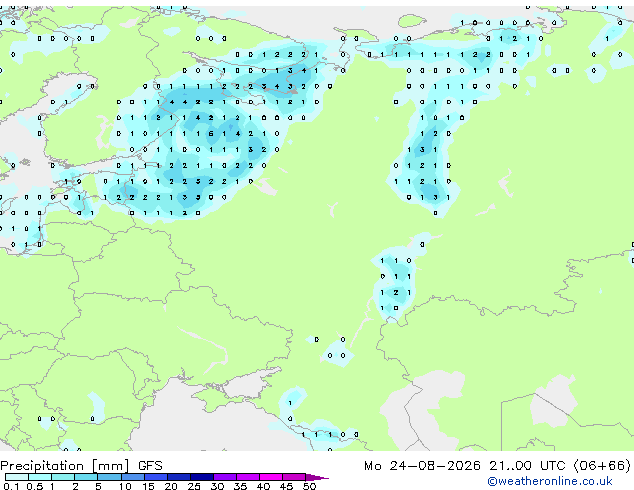
Task: Click the 'Precipitation' title text
Action: [x=42, y=466]
